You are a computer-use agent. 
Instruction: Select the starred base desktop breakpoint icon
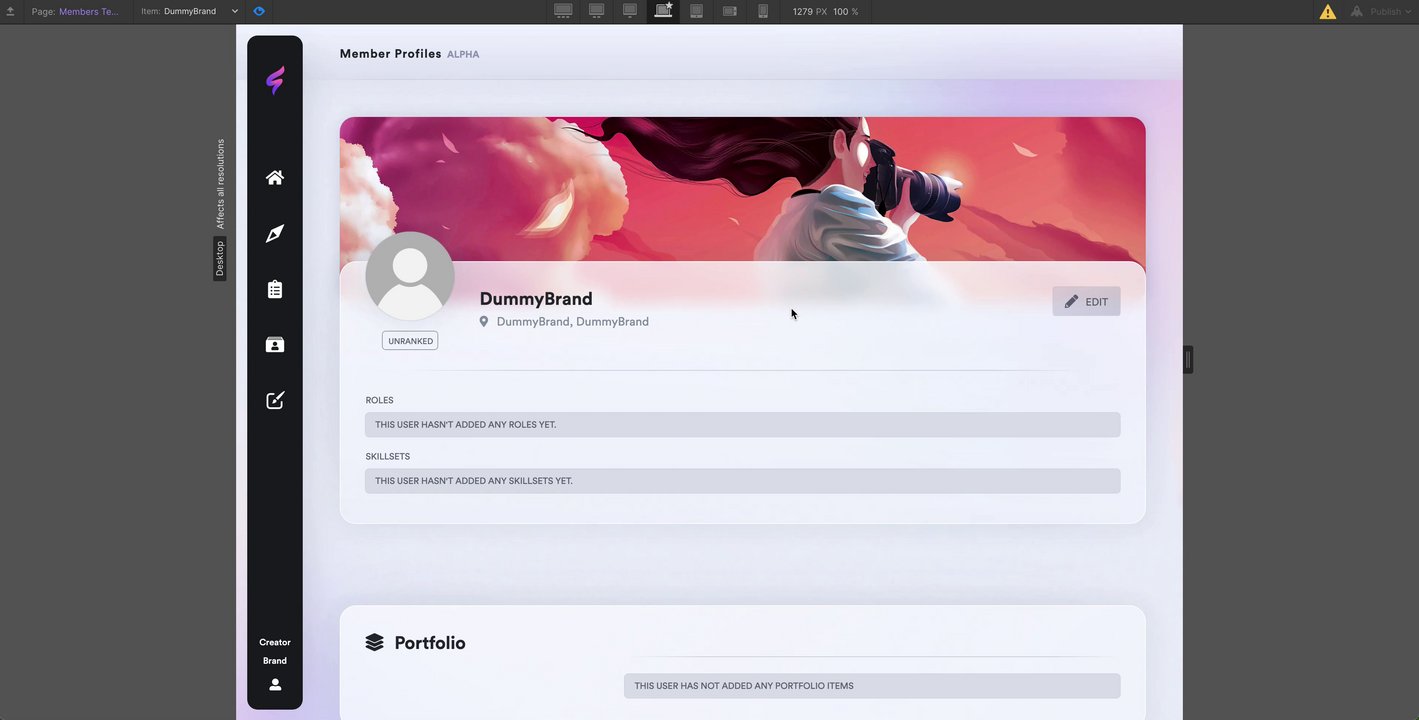(663, 11)
